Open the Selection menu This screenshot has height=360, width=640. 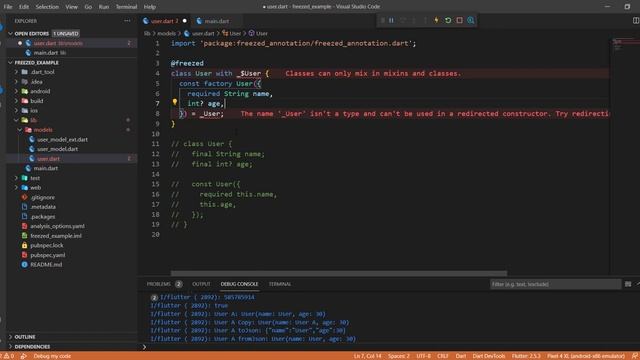pos(47,7)
